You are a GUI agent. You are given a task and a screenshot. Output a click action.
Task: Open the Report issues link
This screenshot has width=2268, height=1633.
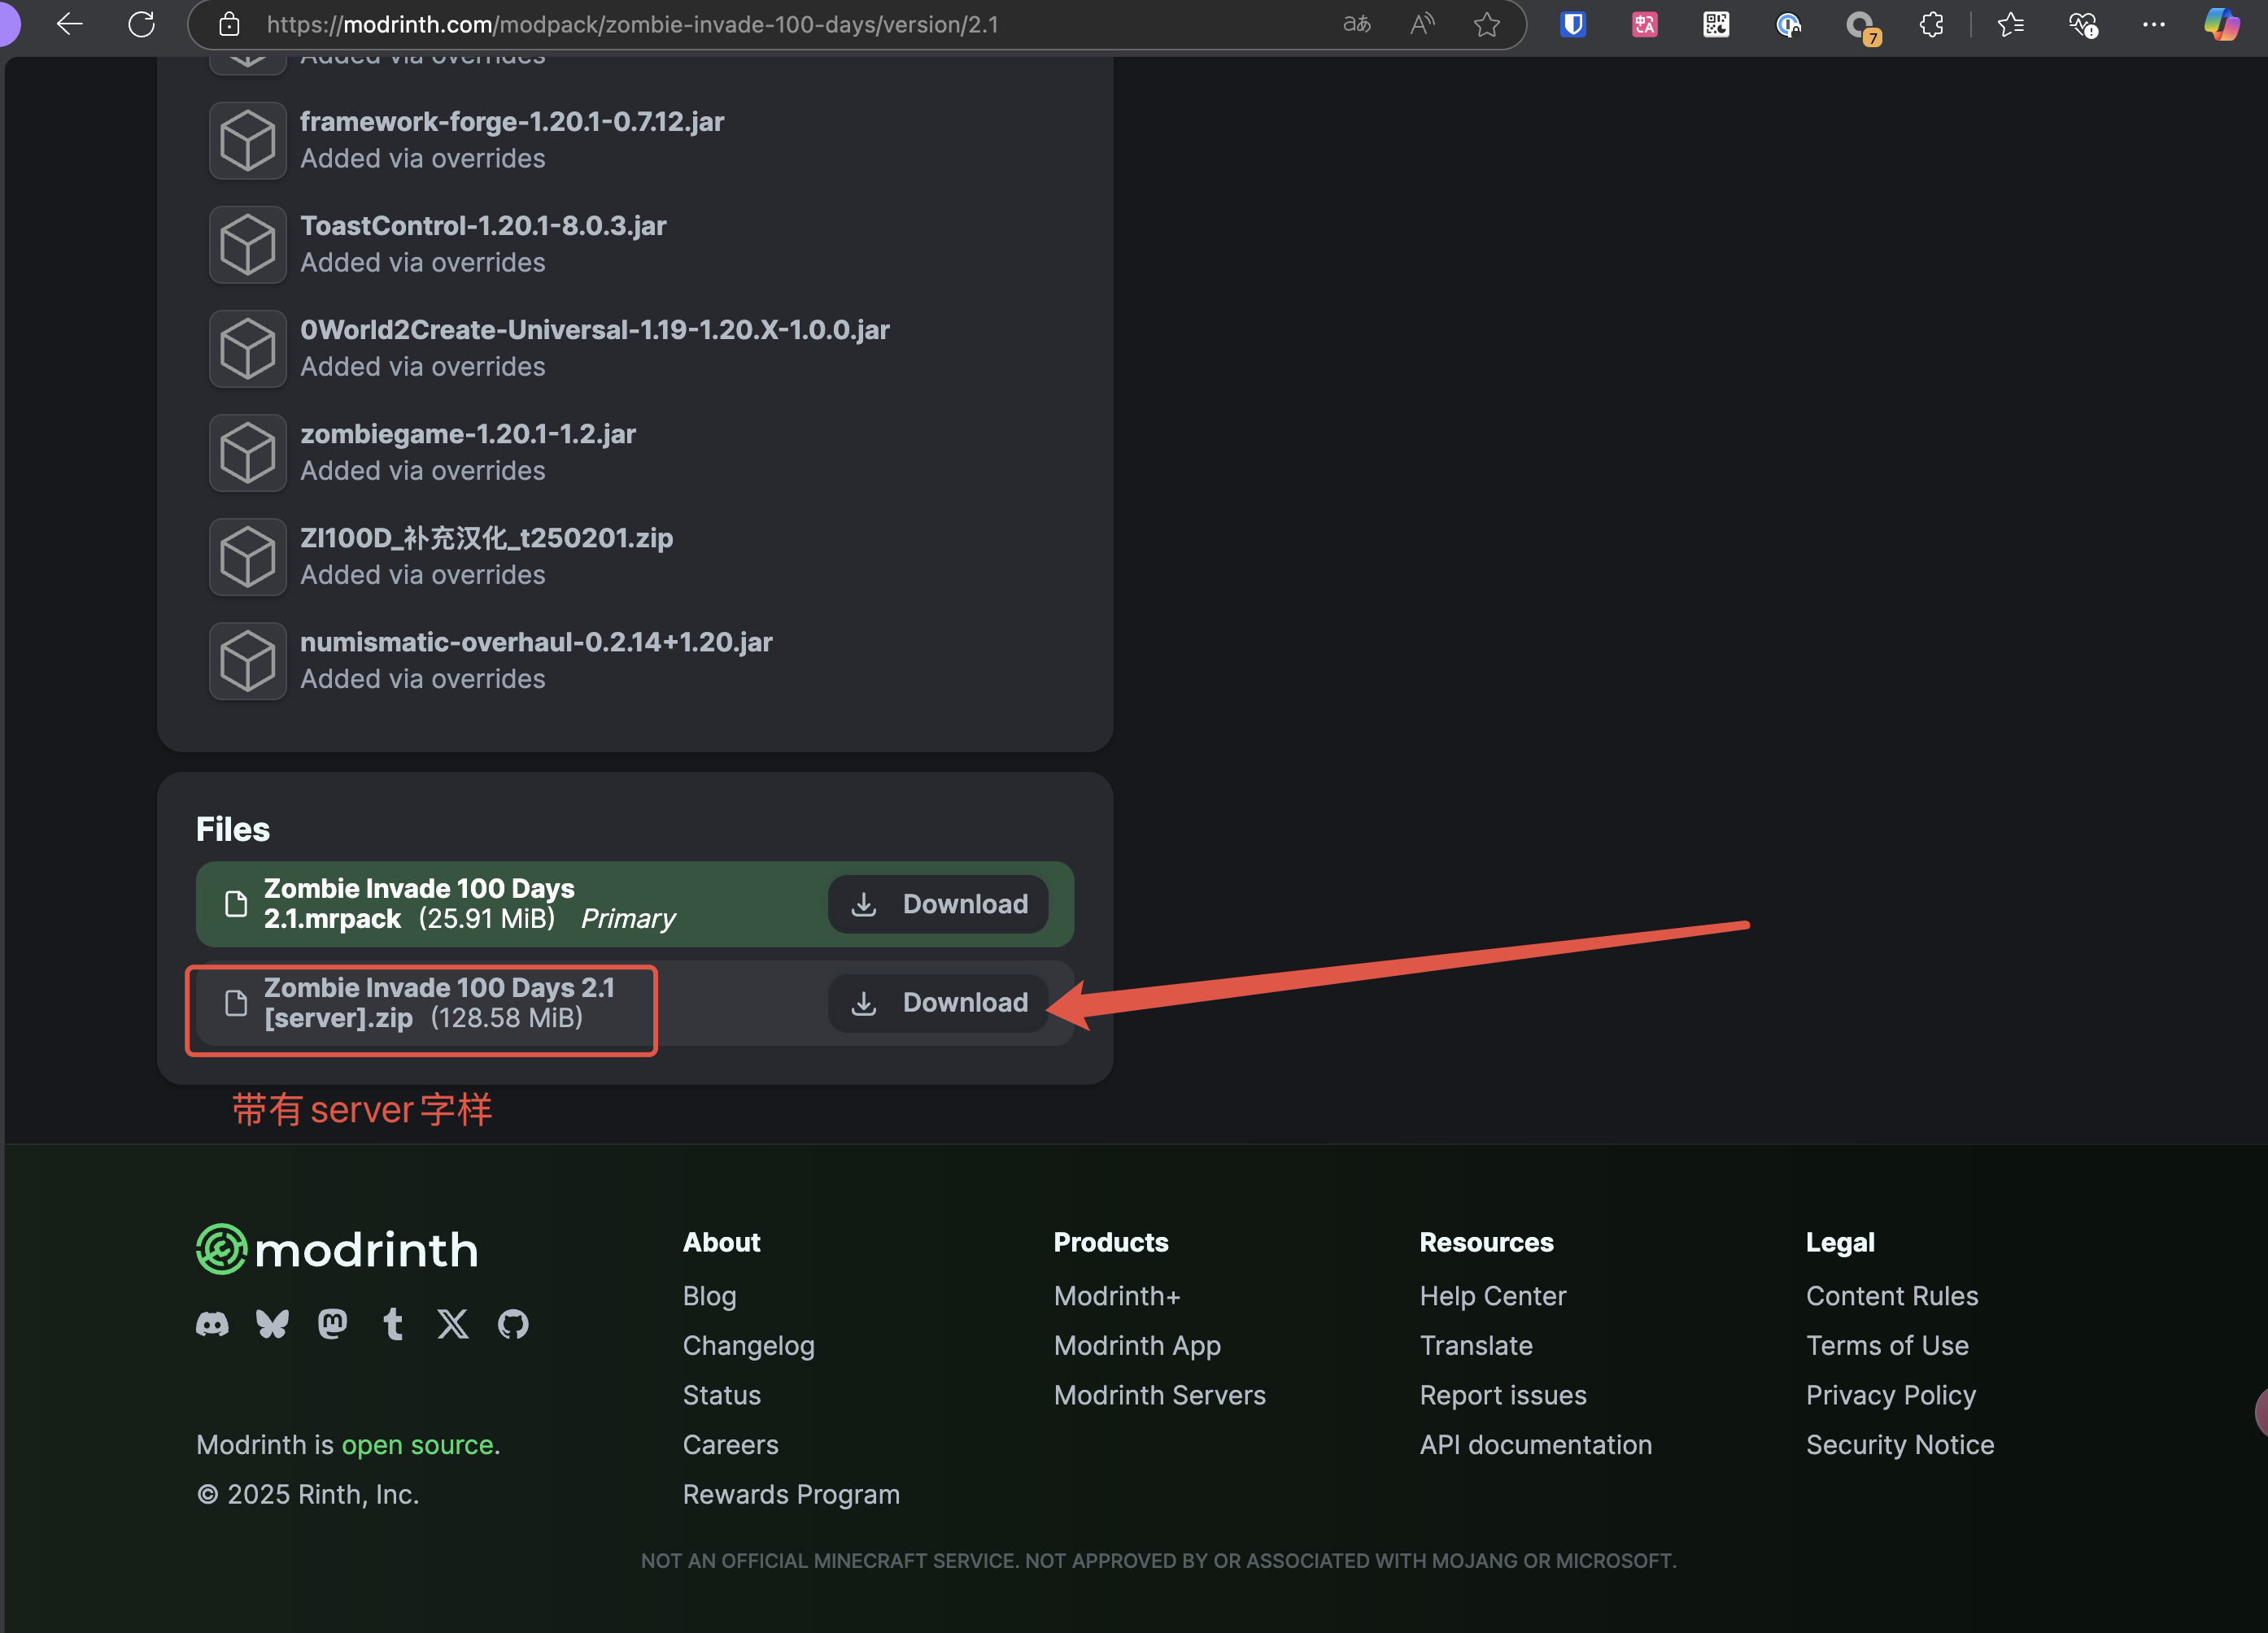click(1502, 1394)
